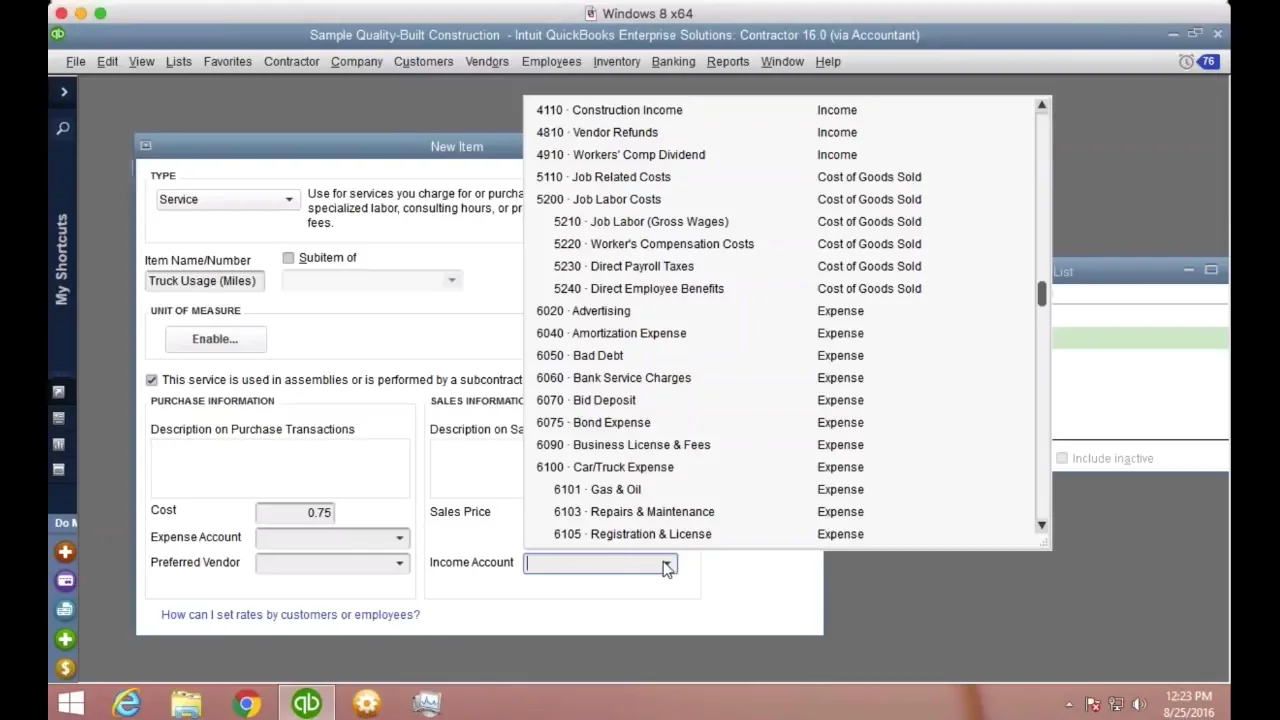Click the Description on Purchase Transactions box

[280, 467]
